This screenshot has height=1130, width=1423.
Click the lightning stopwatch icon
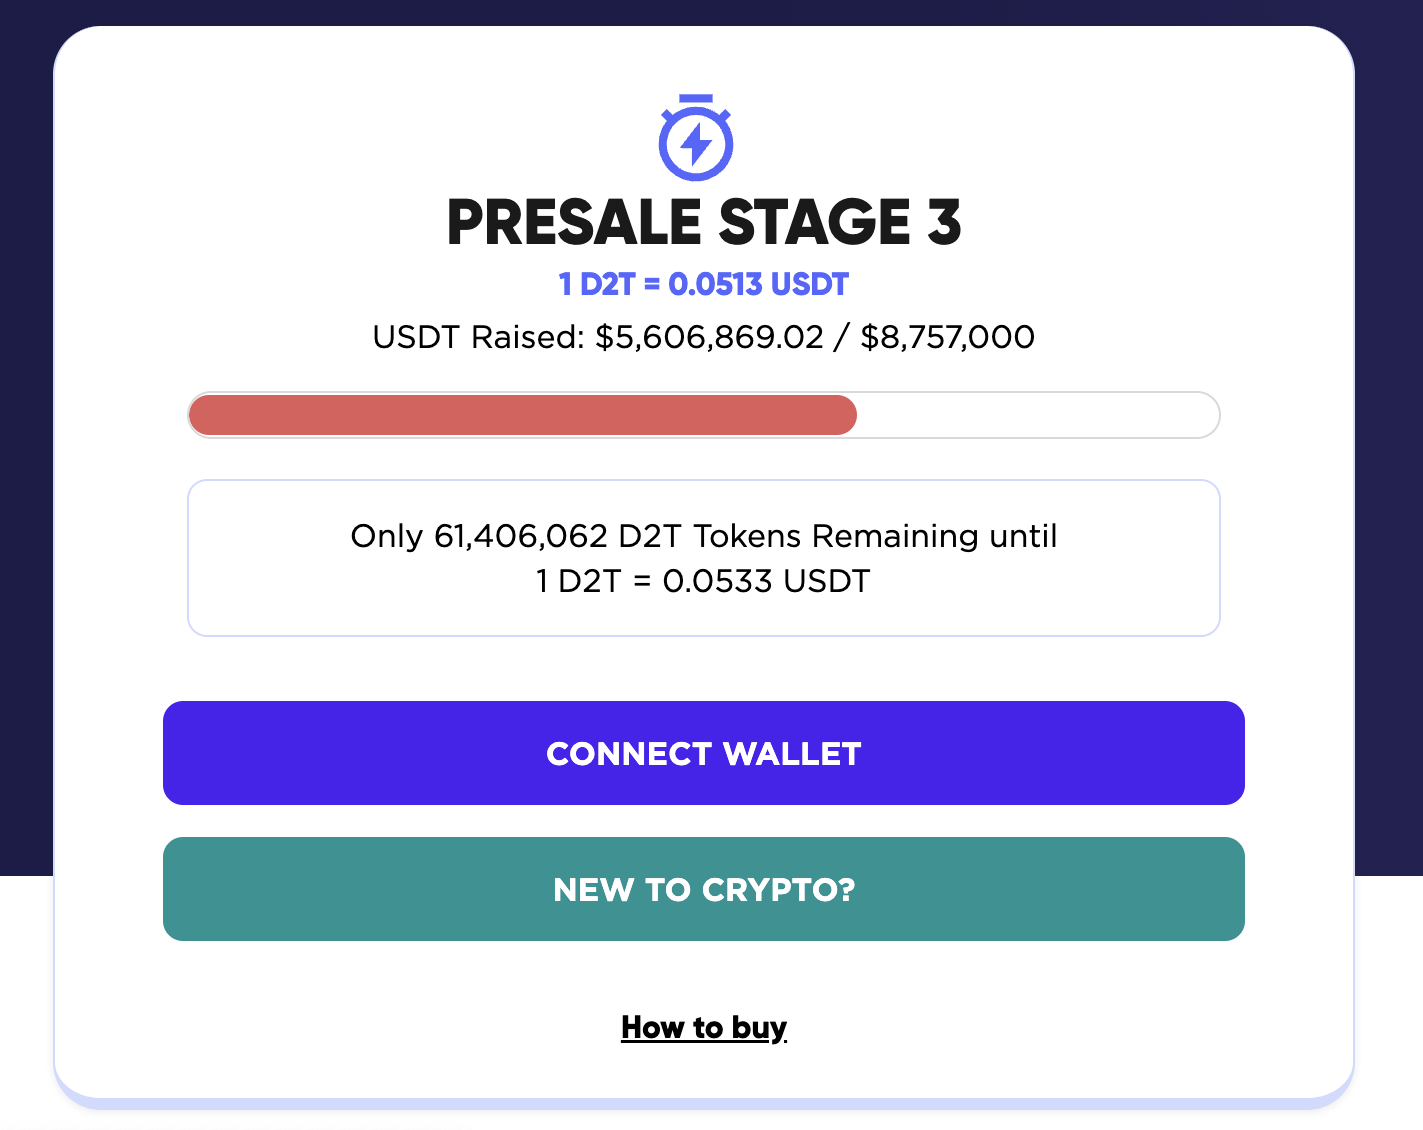[x=696, y=138]
